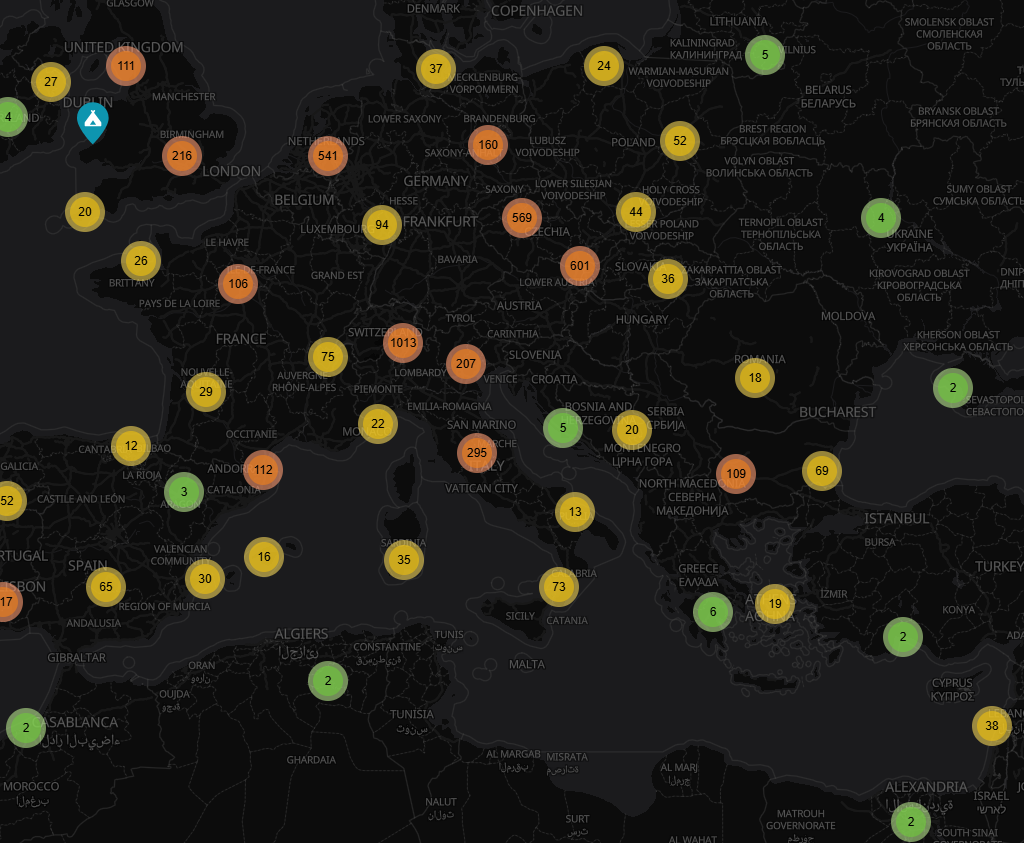Click the 35 cluster on Sardinia
The width and height of the screenshot is (1024, 843).
pyautogui.click(x=404, y=560)
